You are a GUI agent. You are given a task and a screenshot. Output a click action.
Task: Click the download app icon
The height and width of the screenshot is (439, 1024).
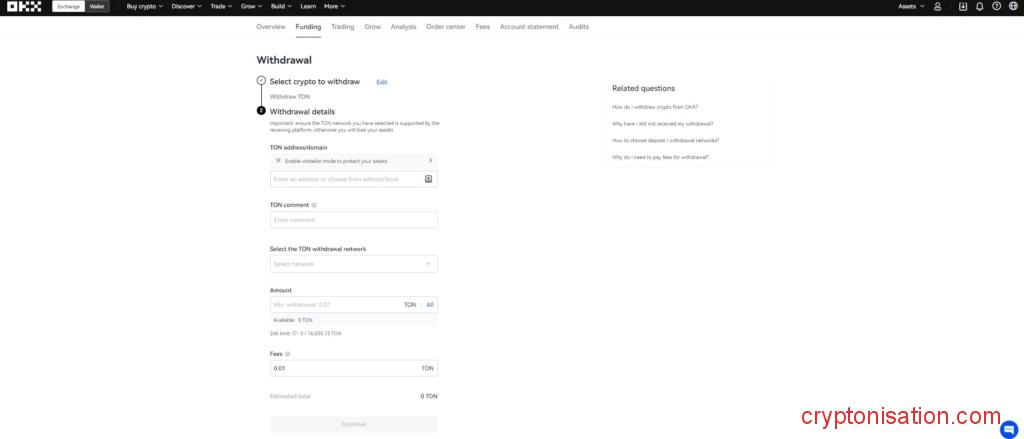coord(963,6)
